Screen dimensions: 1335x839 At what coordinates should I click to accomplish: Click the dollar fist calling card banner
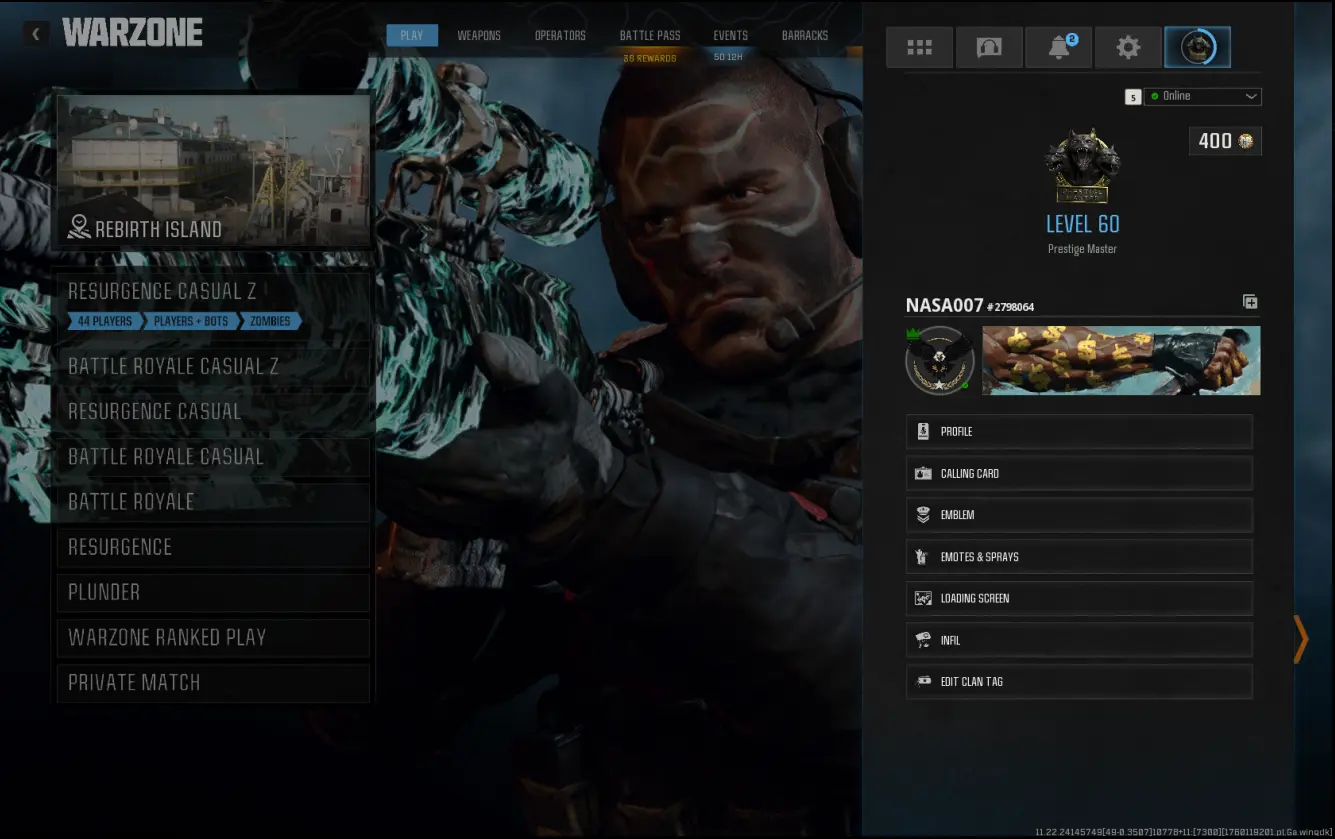coord(1121,361)
